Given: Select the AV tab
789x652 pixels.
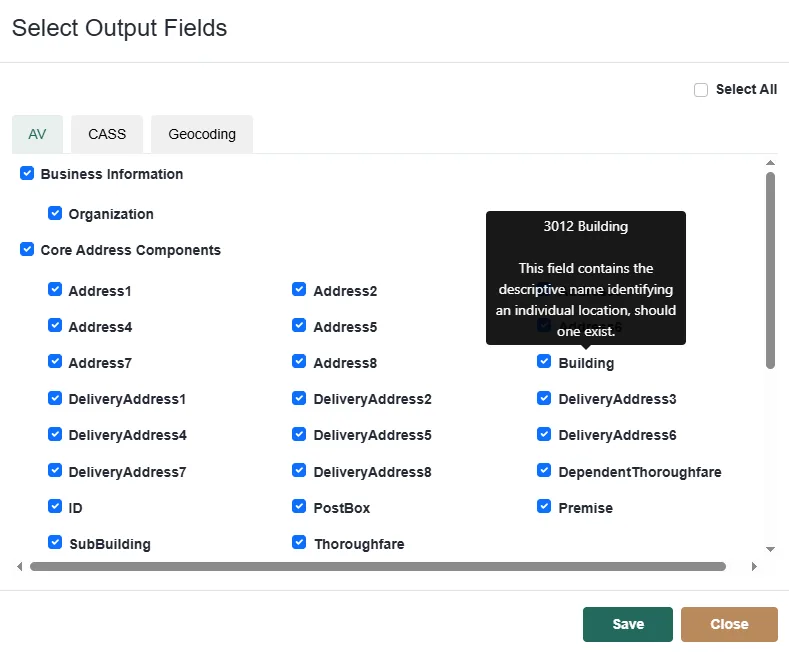Looking at the screenshot, I should (x=37, y=134).
